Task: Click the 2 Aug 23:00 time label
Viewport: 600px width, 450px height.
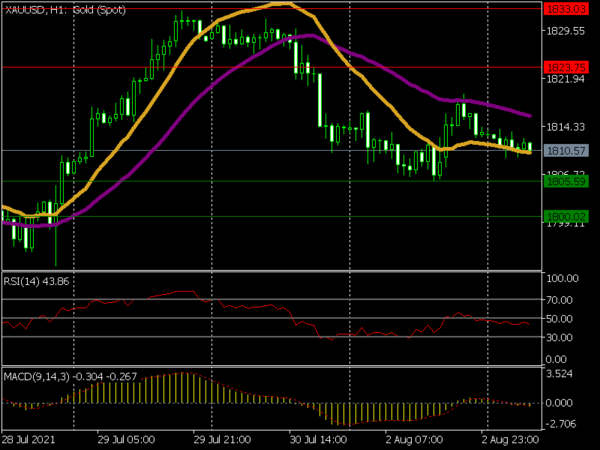Action: pyautogui.click(x=510, y=439)
